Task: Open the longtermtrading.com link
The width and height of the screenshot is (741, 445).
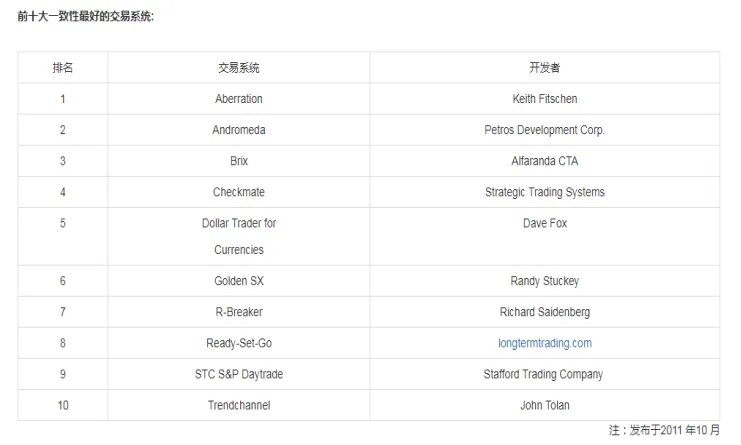Action: [x=544, y=343]
